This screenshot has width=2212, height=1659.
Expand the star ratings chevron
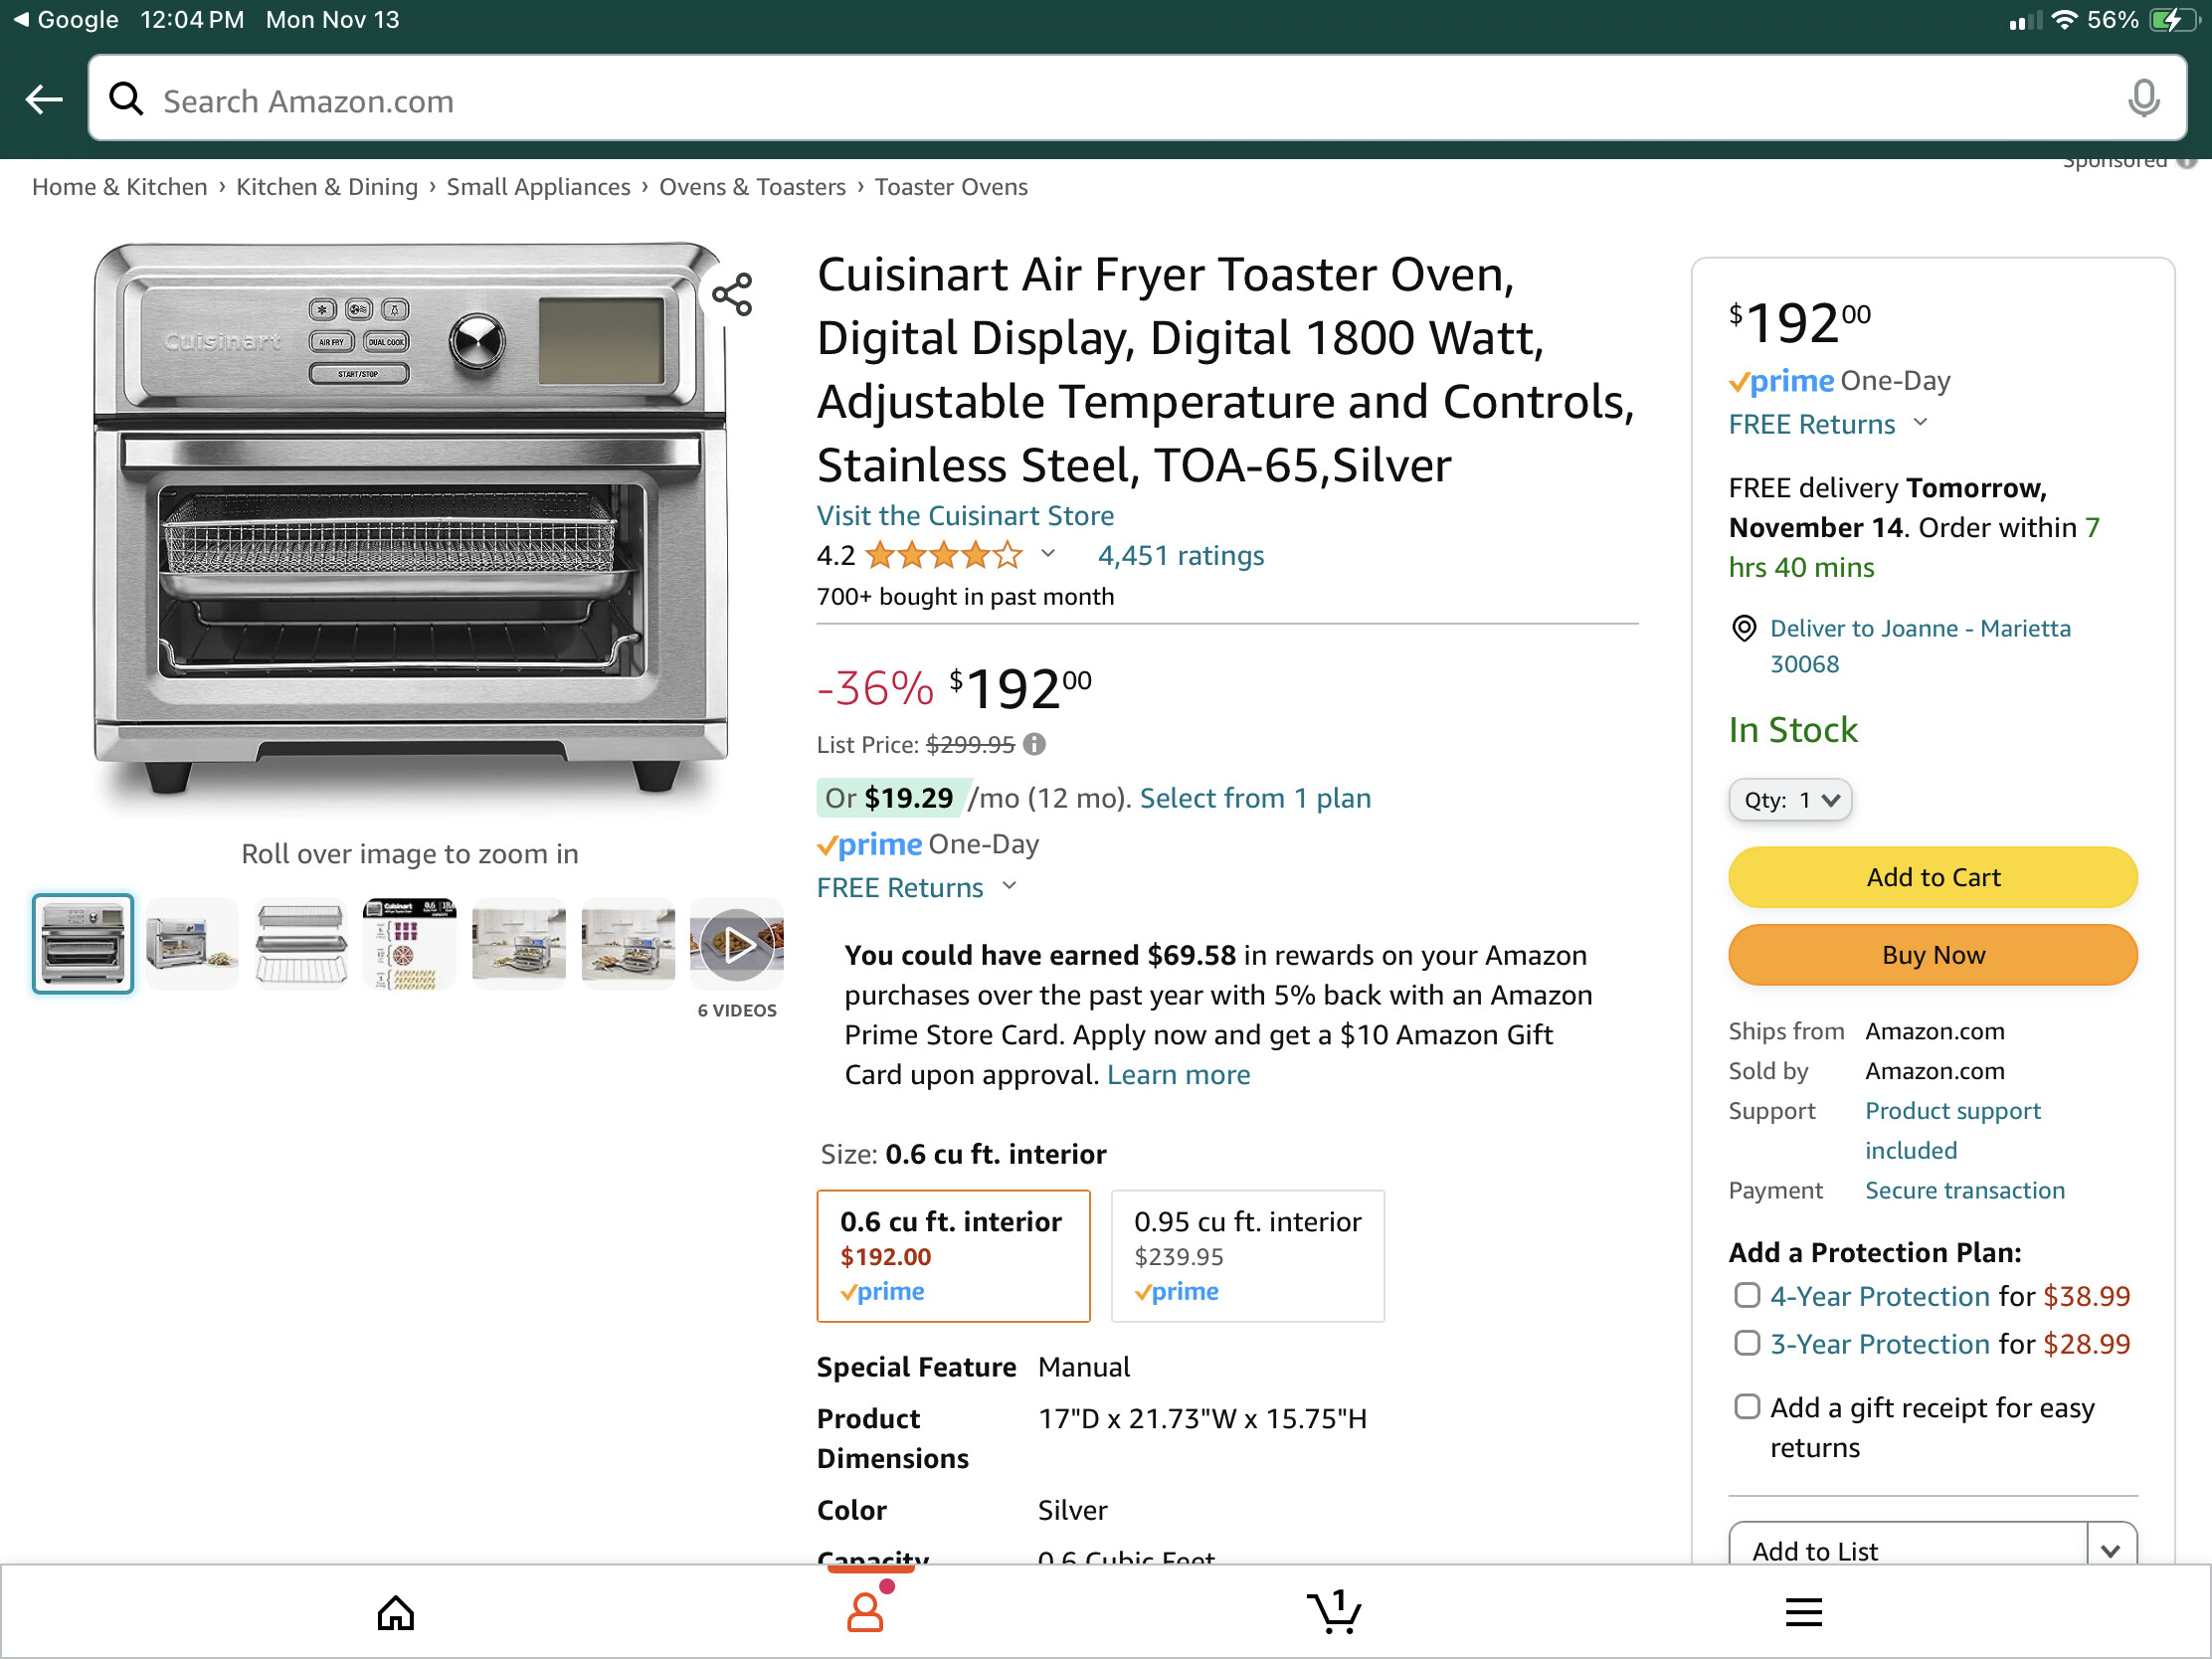(x=1048, y=554)
